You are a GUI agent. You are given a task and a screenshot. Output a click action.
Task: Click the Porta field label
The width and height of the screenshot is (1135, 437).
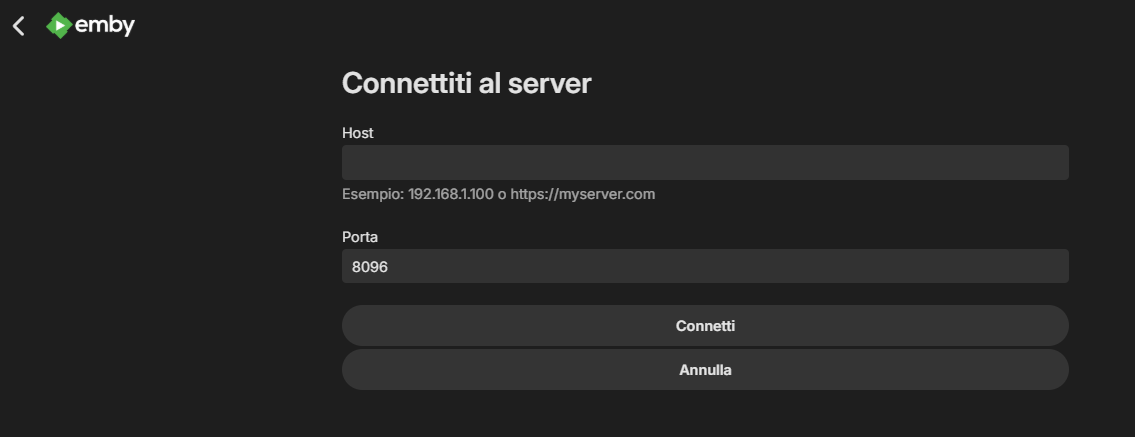[360, 237]
